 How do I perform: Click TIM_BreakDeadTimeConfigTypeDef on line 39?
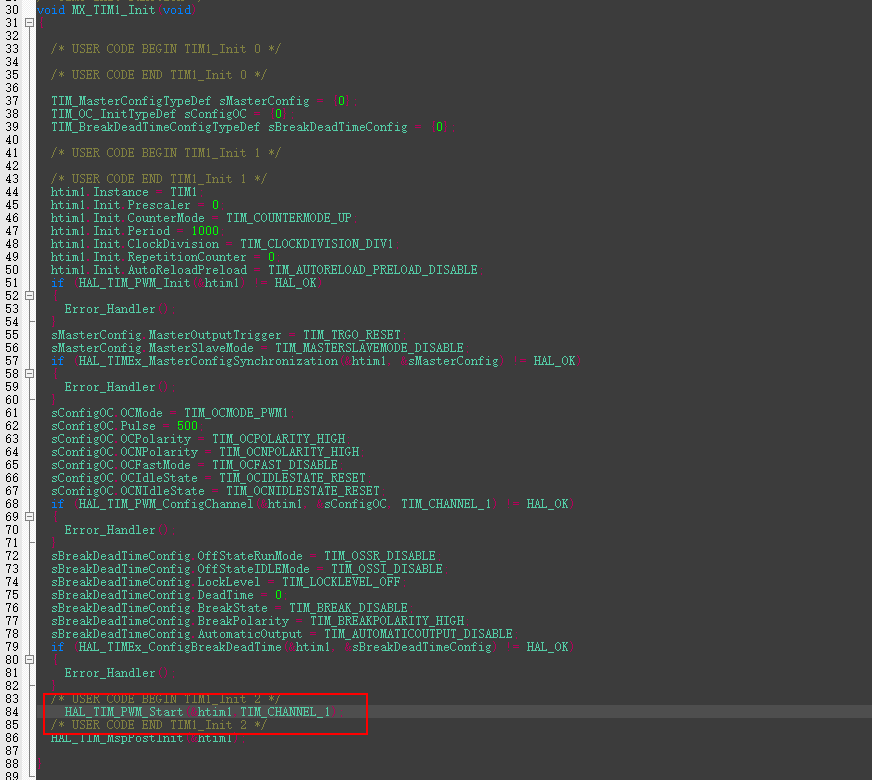click(x=156, y=127)
